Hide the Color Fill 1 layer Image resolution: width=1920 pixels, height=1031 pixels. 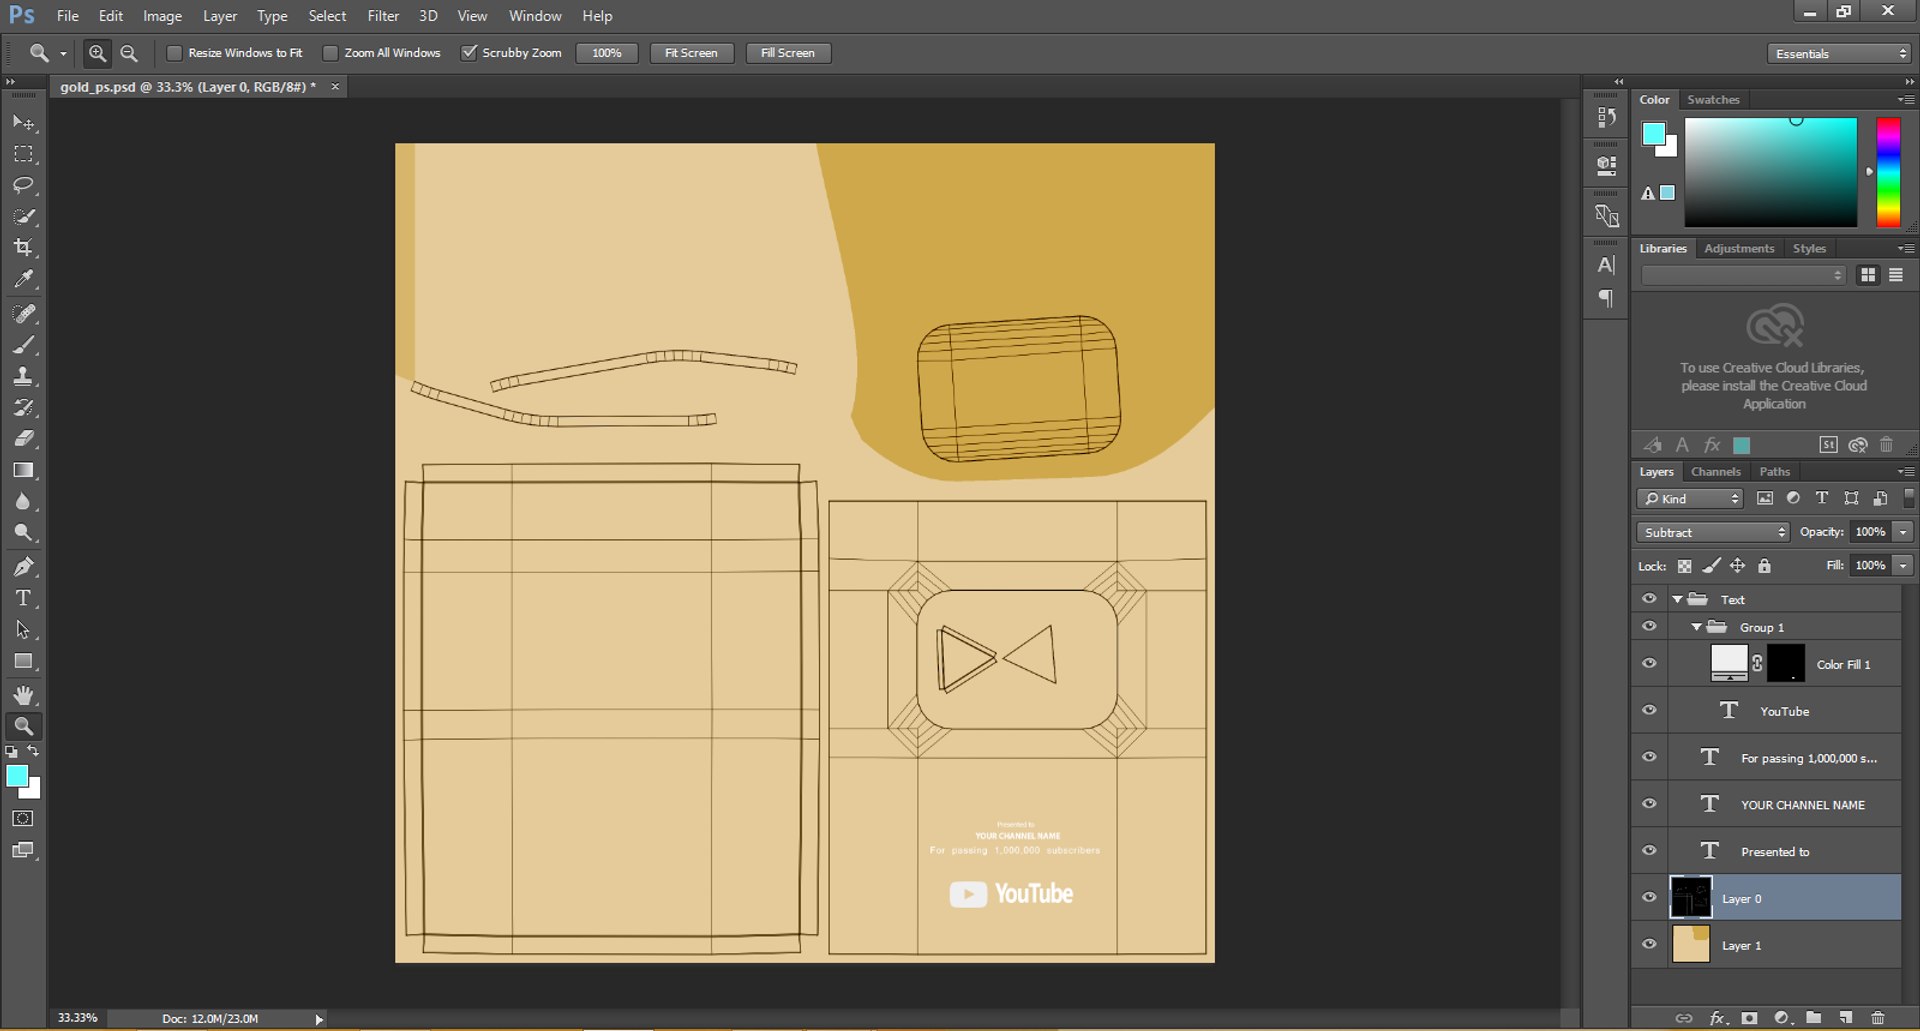(x=1649, y=663)
